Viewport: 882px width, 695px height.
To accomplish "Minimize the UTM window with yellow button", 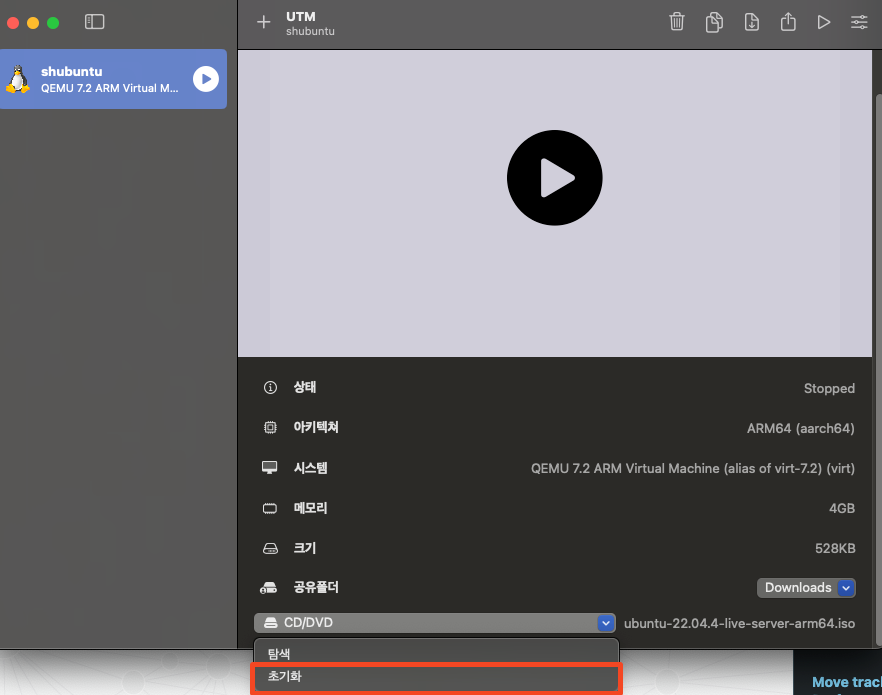I will pyautogui.click(x=33, y=23).
